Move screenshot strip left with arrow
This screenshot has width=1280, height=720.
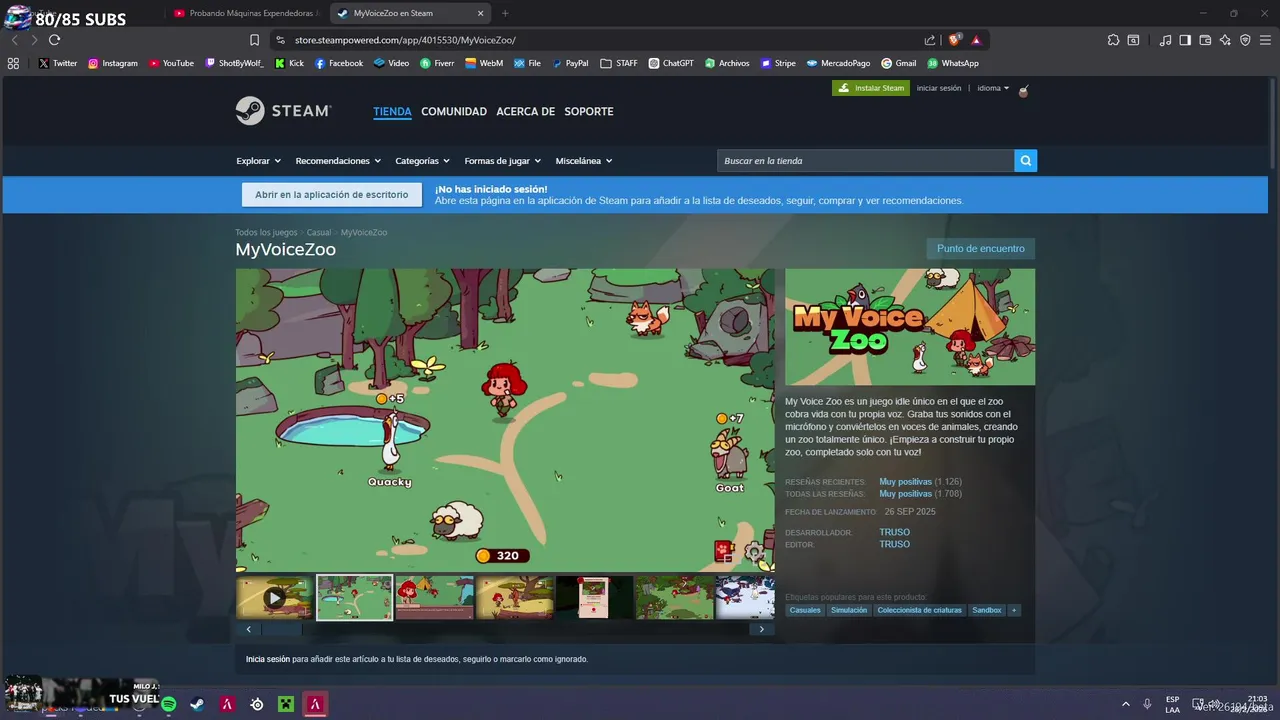(x=248, y=629)
